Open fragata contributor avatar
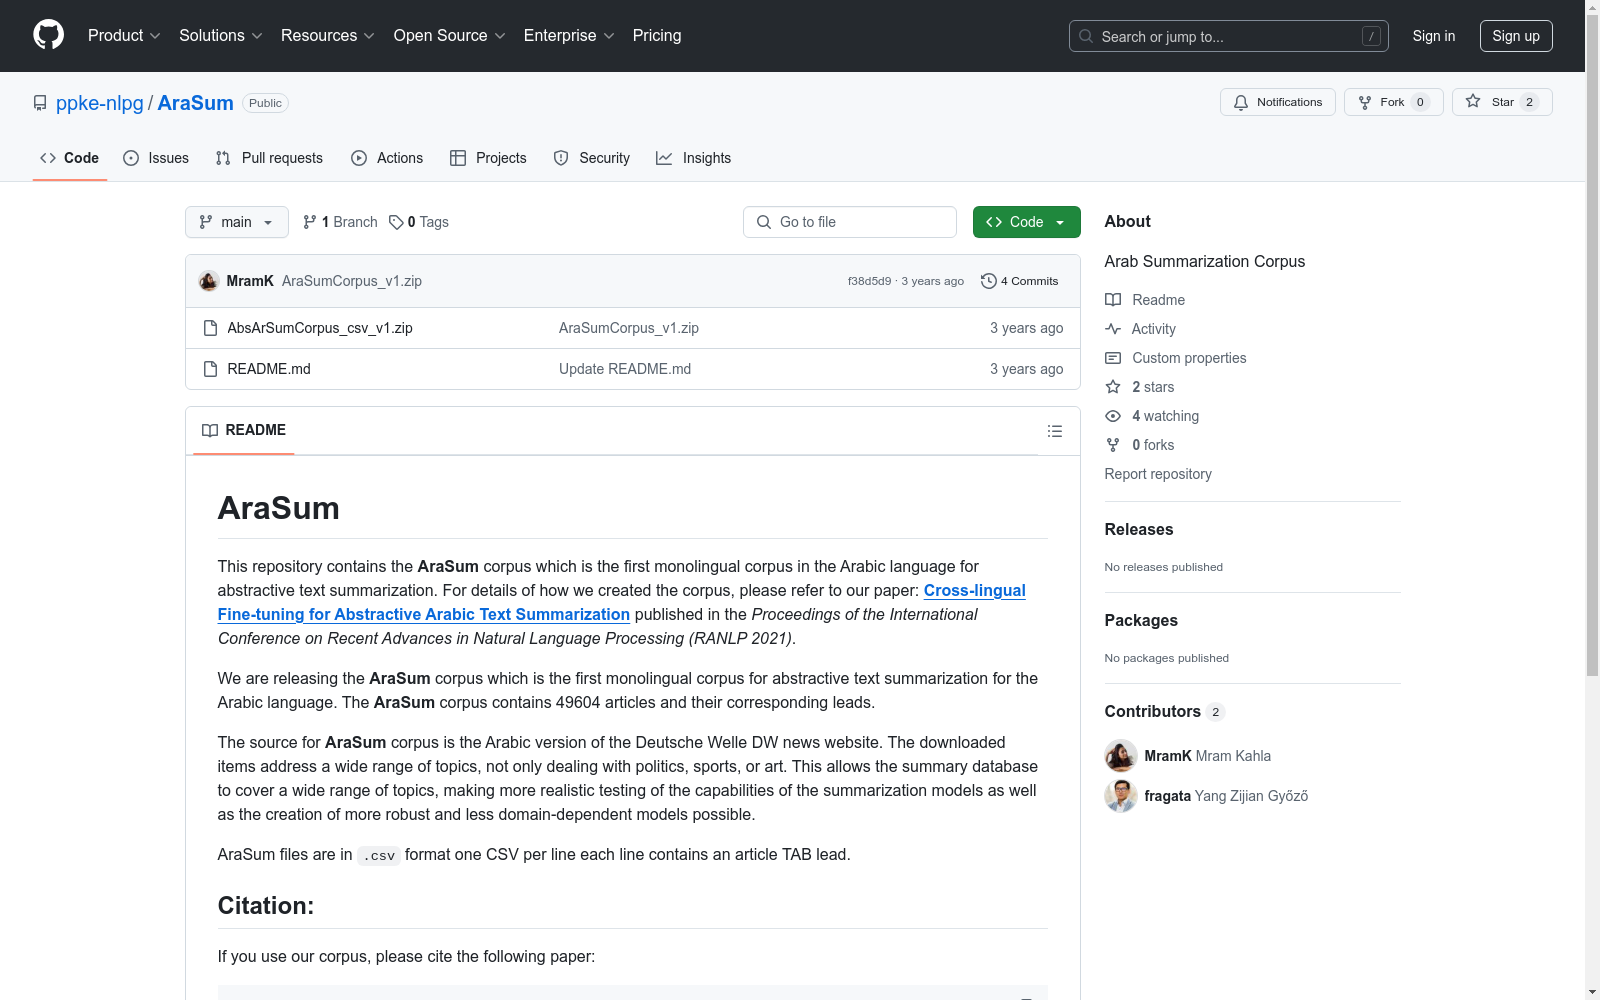 (x=1121, y=796)
